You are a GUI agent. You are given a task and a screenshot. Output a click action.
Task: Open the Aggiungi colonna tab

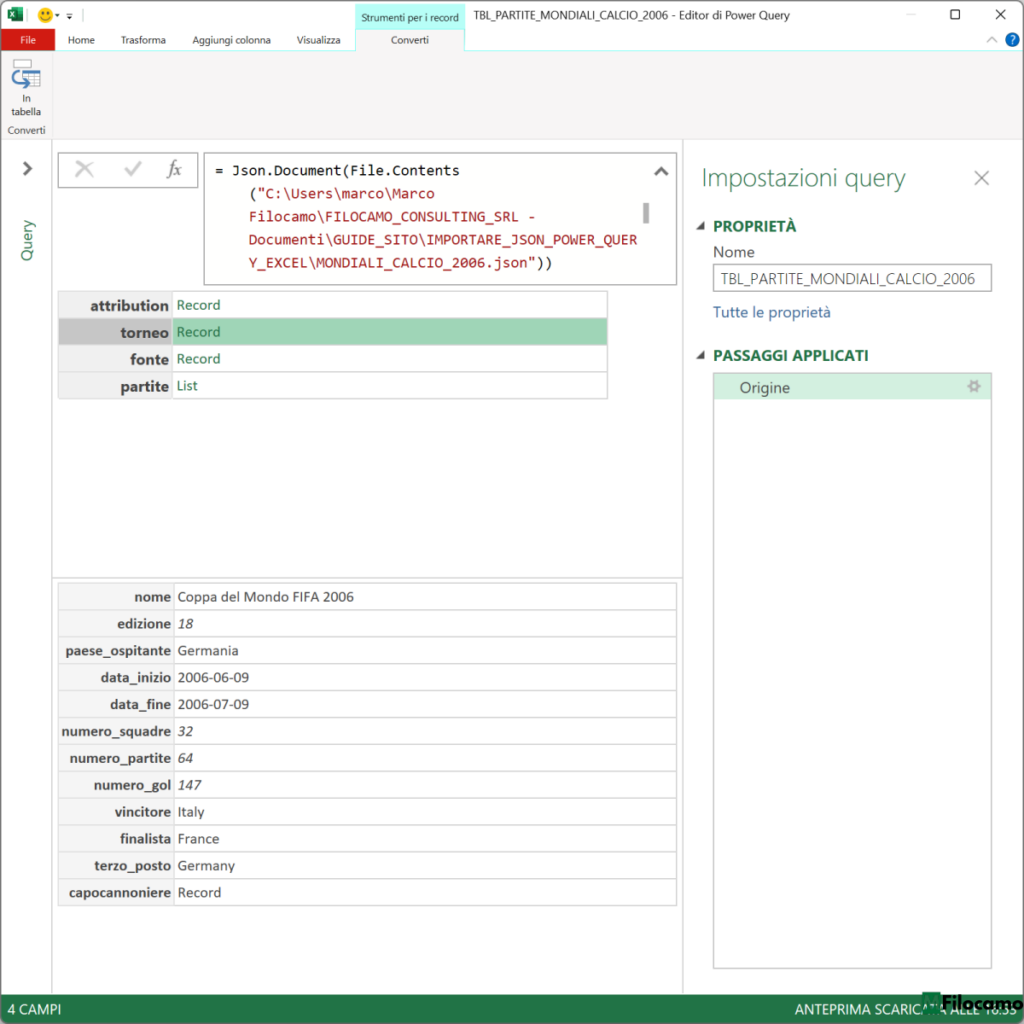point(231,40)
